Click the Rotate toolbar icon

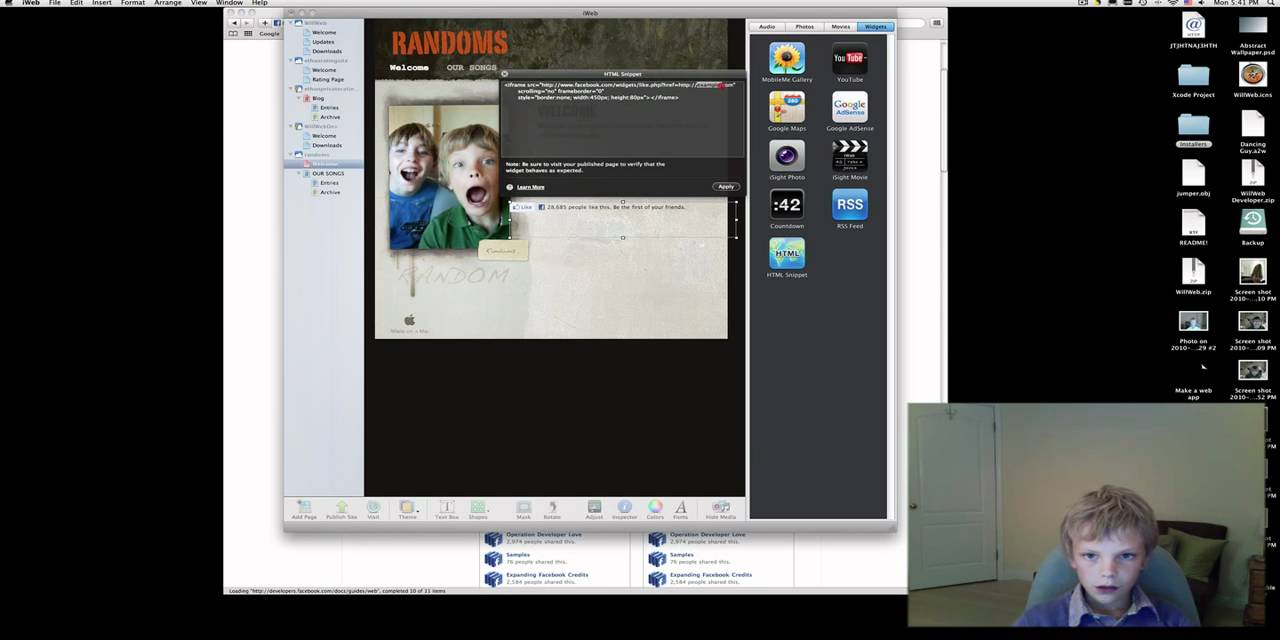(x=552, y=509)
